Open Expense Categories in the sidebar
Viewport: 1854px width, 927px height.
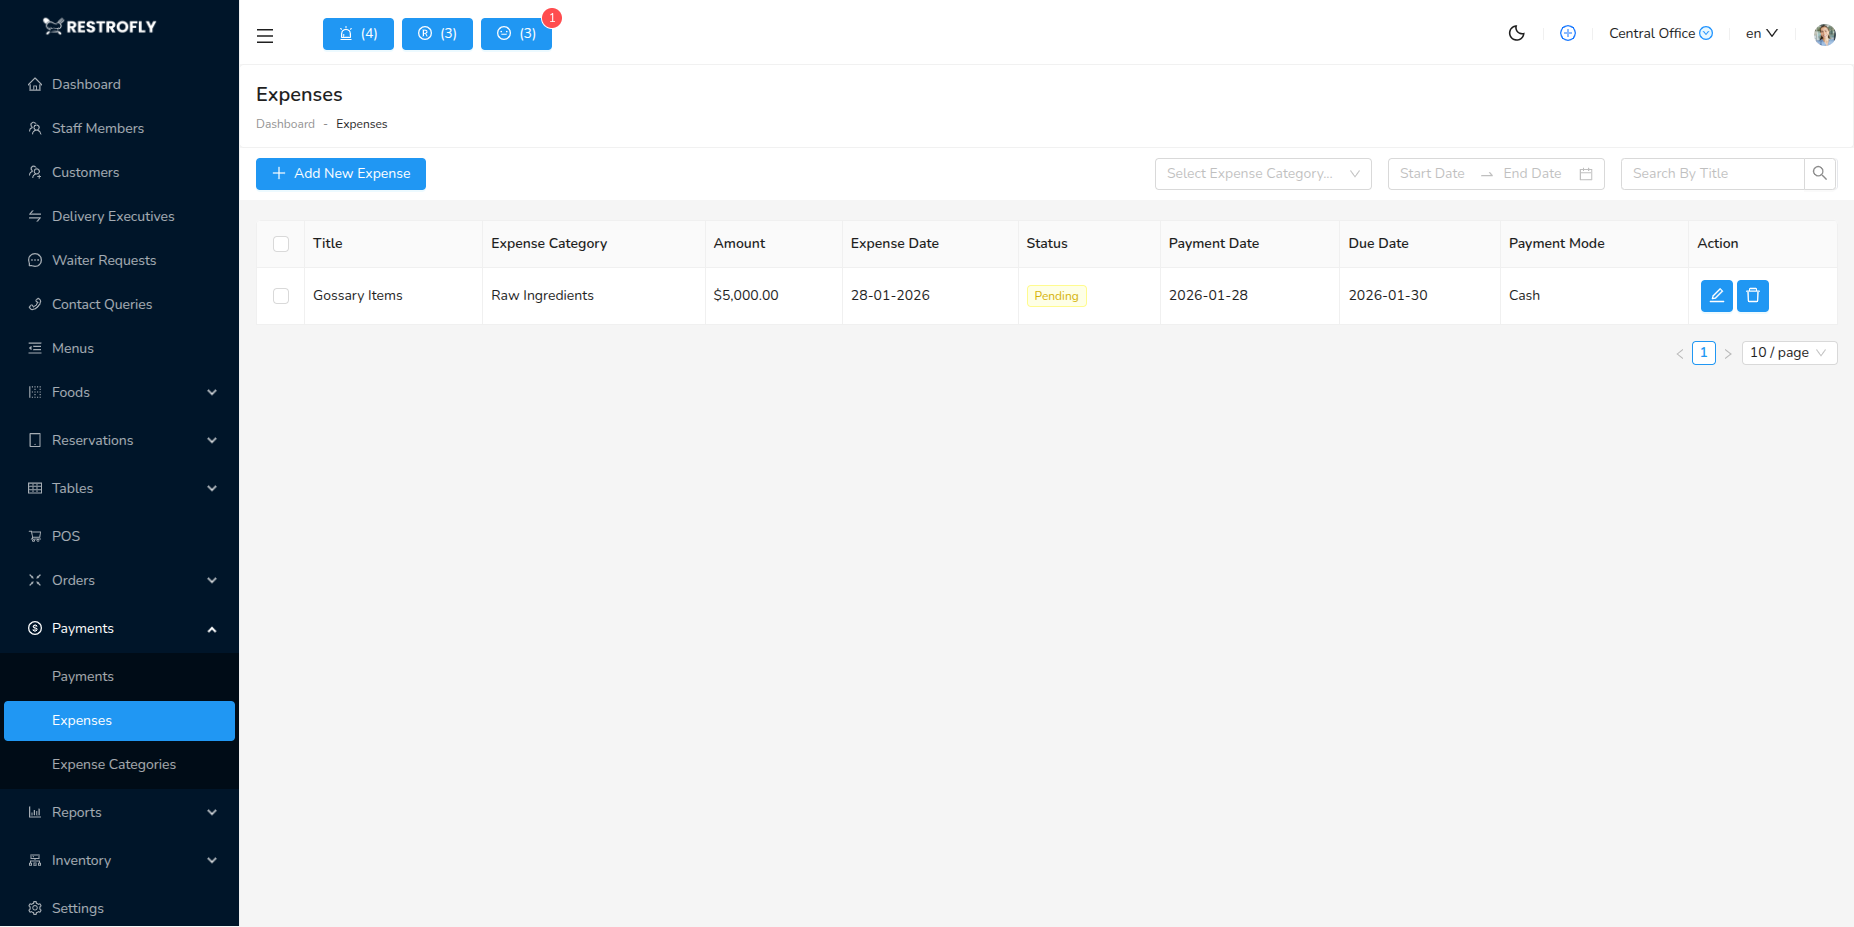tap(113, 764)
